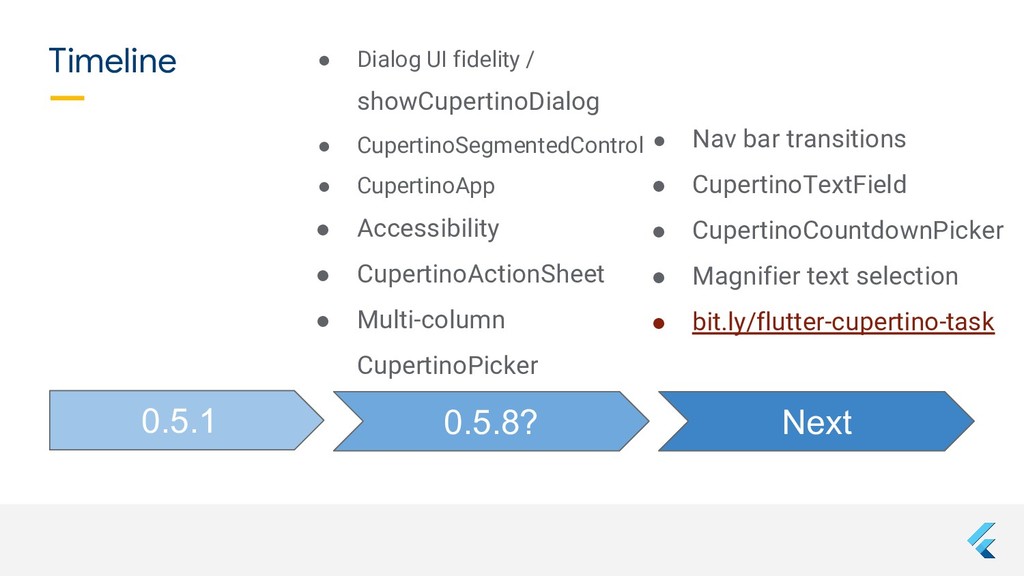Select the 0.5.8? timeline arrow

point(490,423)
